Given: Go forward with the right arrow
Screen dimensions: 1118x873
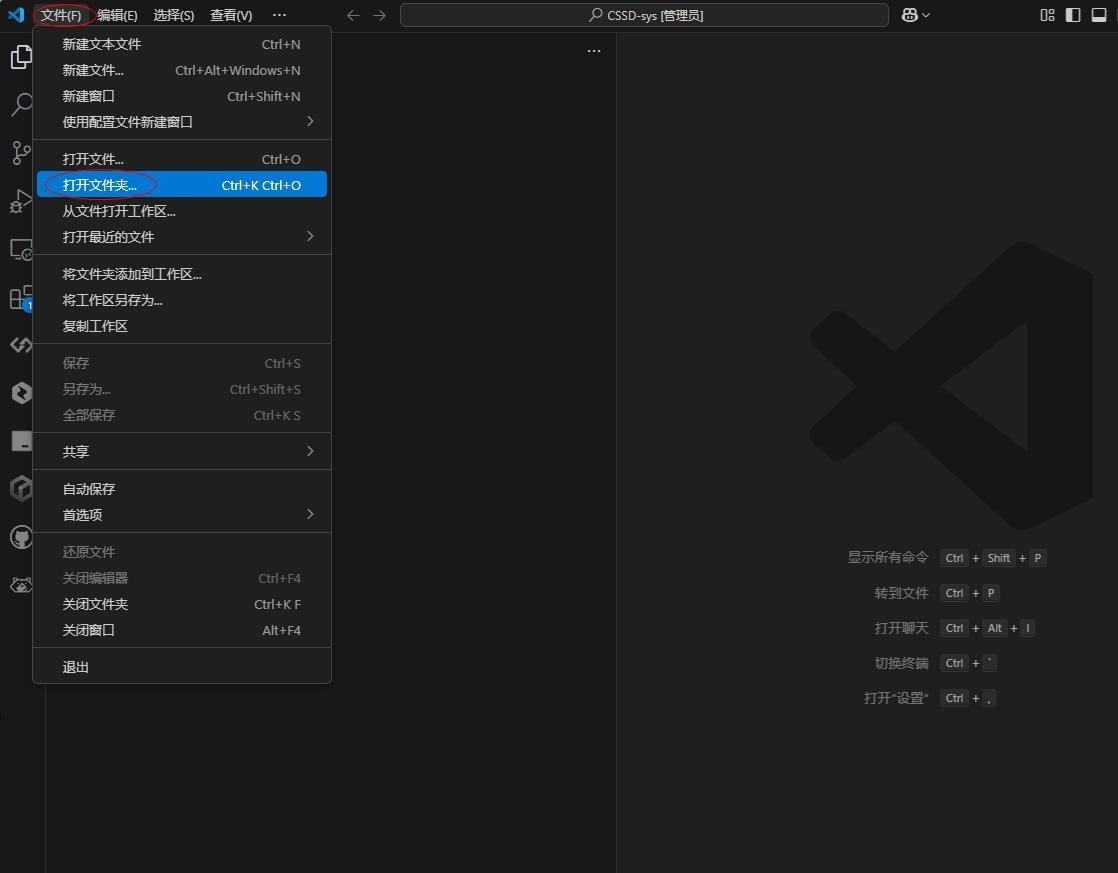Looking at the screenshot, I should [x=379, y=15].
